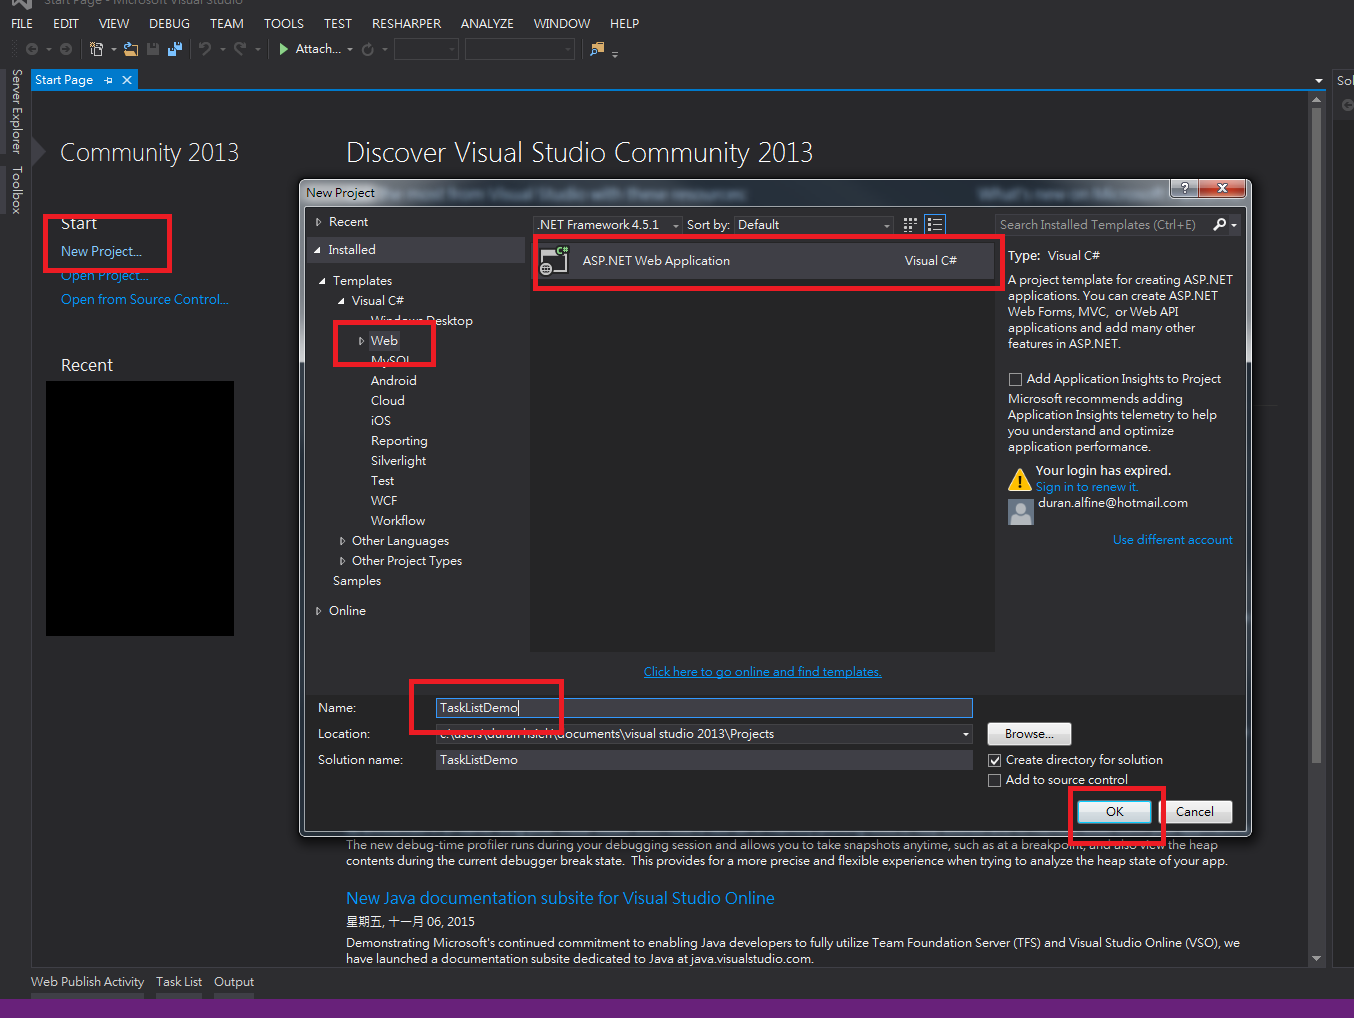Open the EDIT menu

point(66,23)
